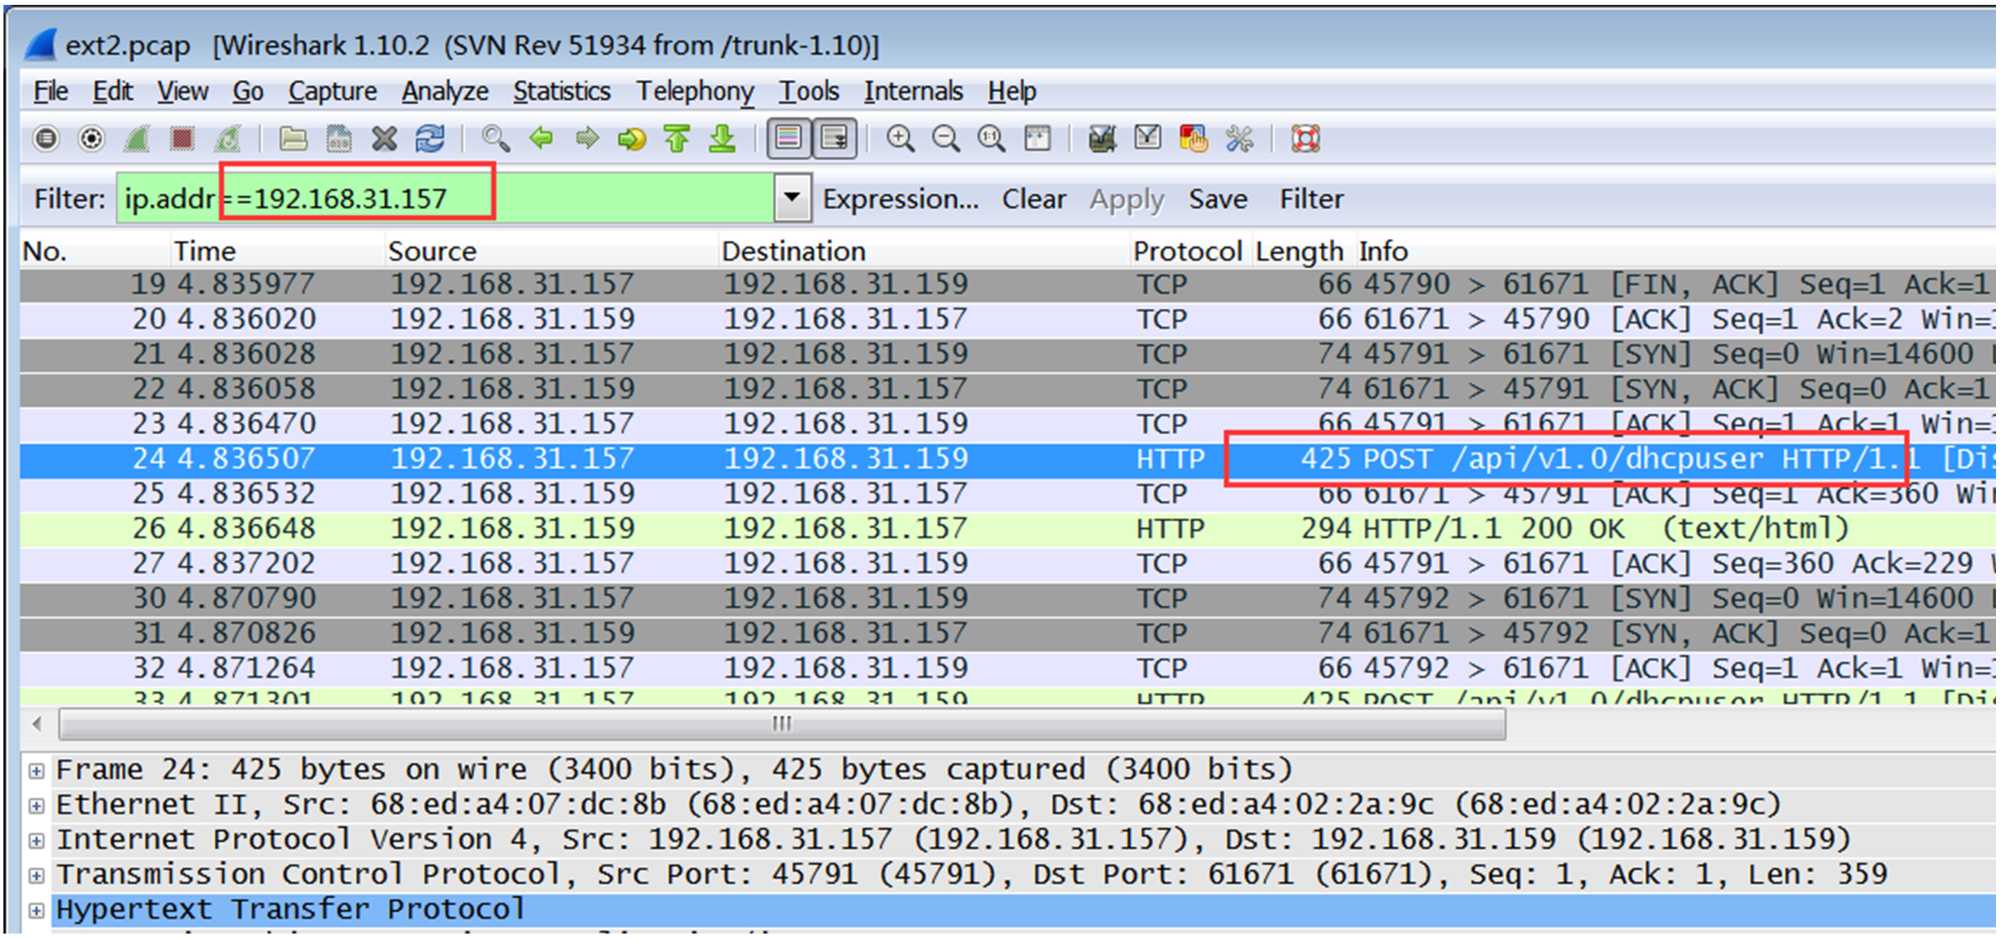Click the Zoom In toolbar icon
Viewport: 2000px width, 939px height.
900,138
